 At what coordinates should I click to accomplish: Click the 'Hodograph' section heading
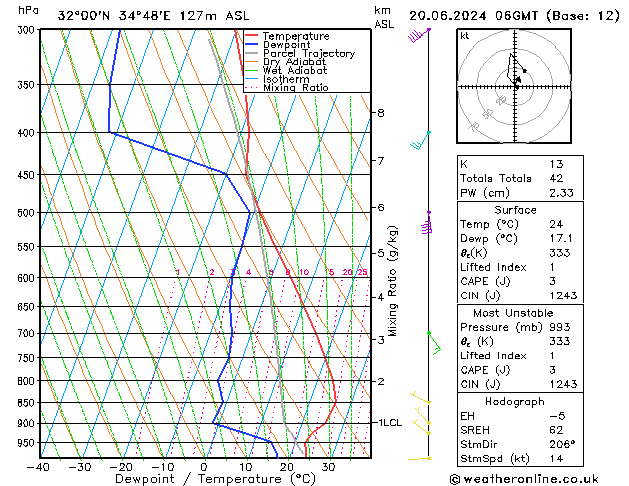515,402
